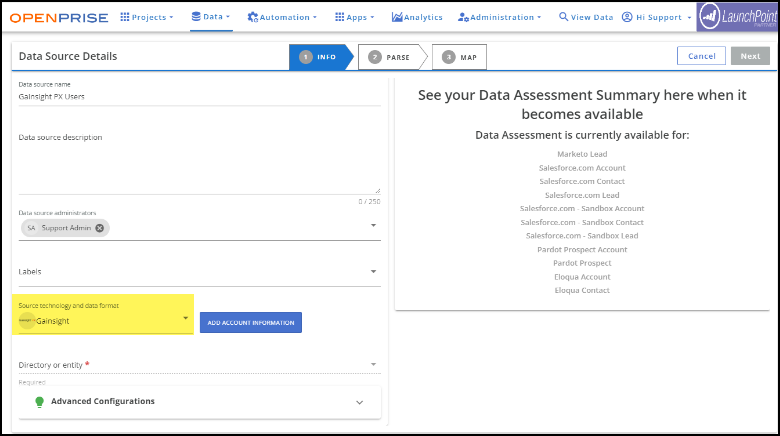Image resolution: width=780 pixels, height=436 pixels.
Task: Remove the Support Admin chip
Action: 99,228
